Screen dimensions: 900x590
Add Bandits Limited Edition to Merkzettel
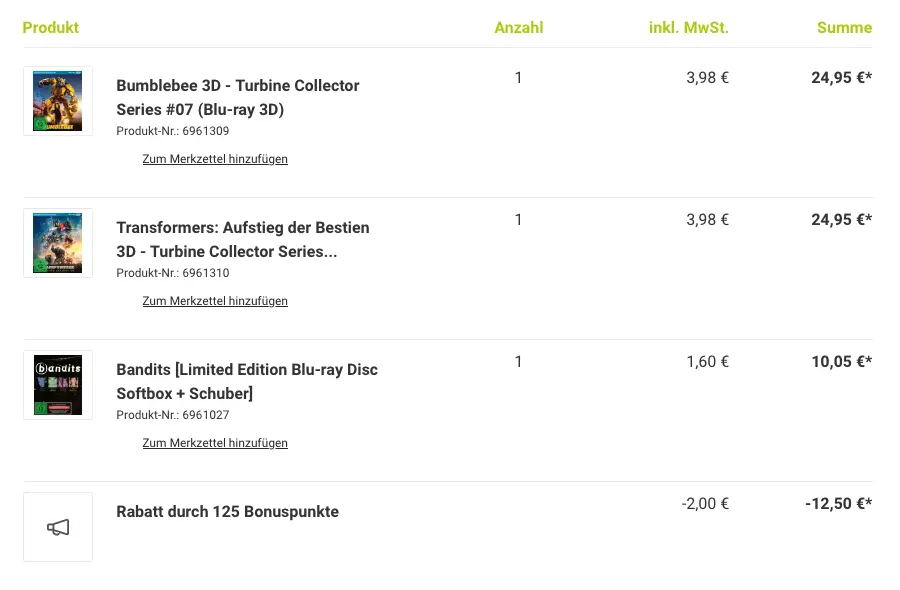pyautogui.click(x=215, y=443)
